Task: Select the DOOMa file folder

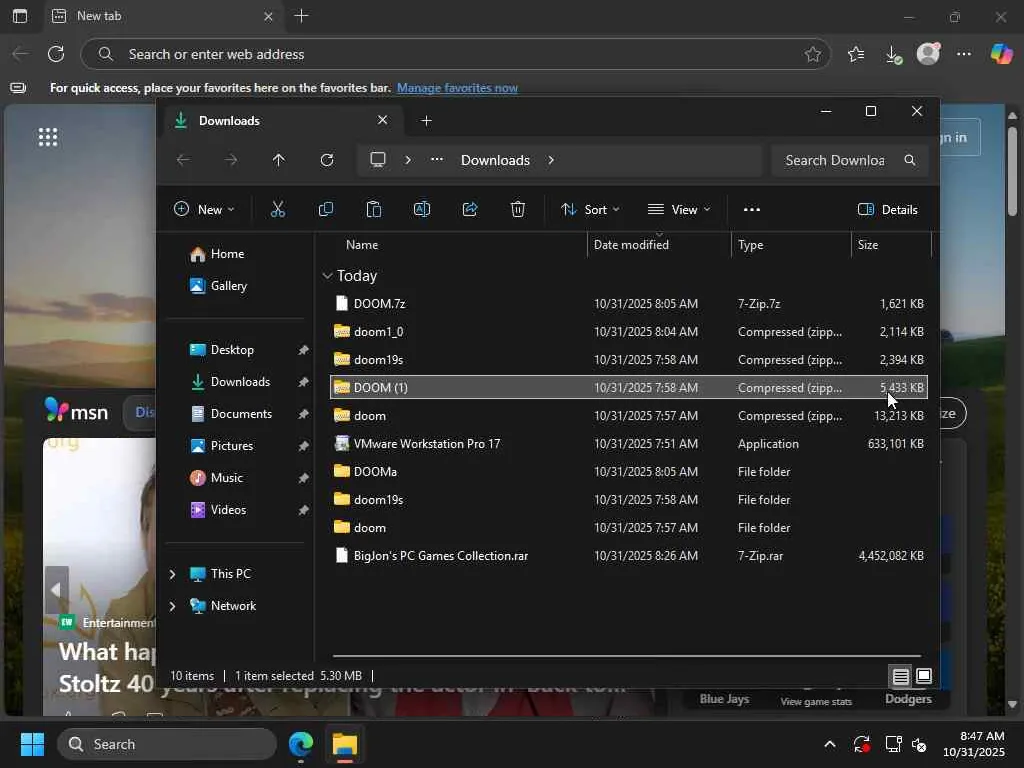Action: 629,472
